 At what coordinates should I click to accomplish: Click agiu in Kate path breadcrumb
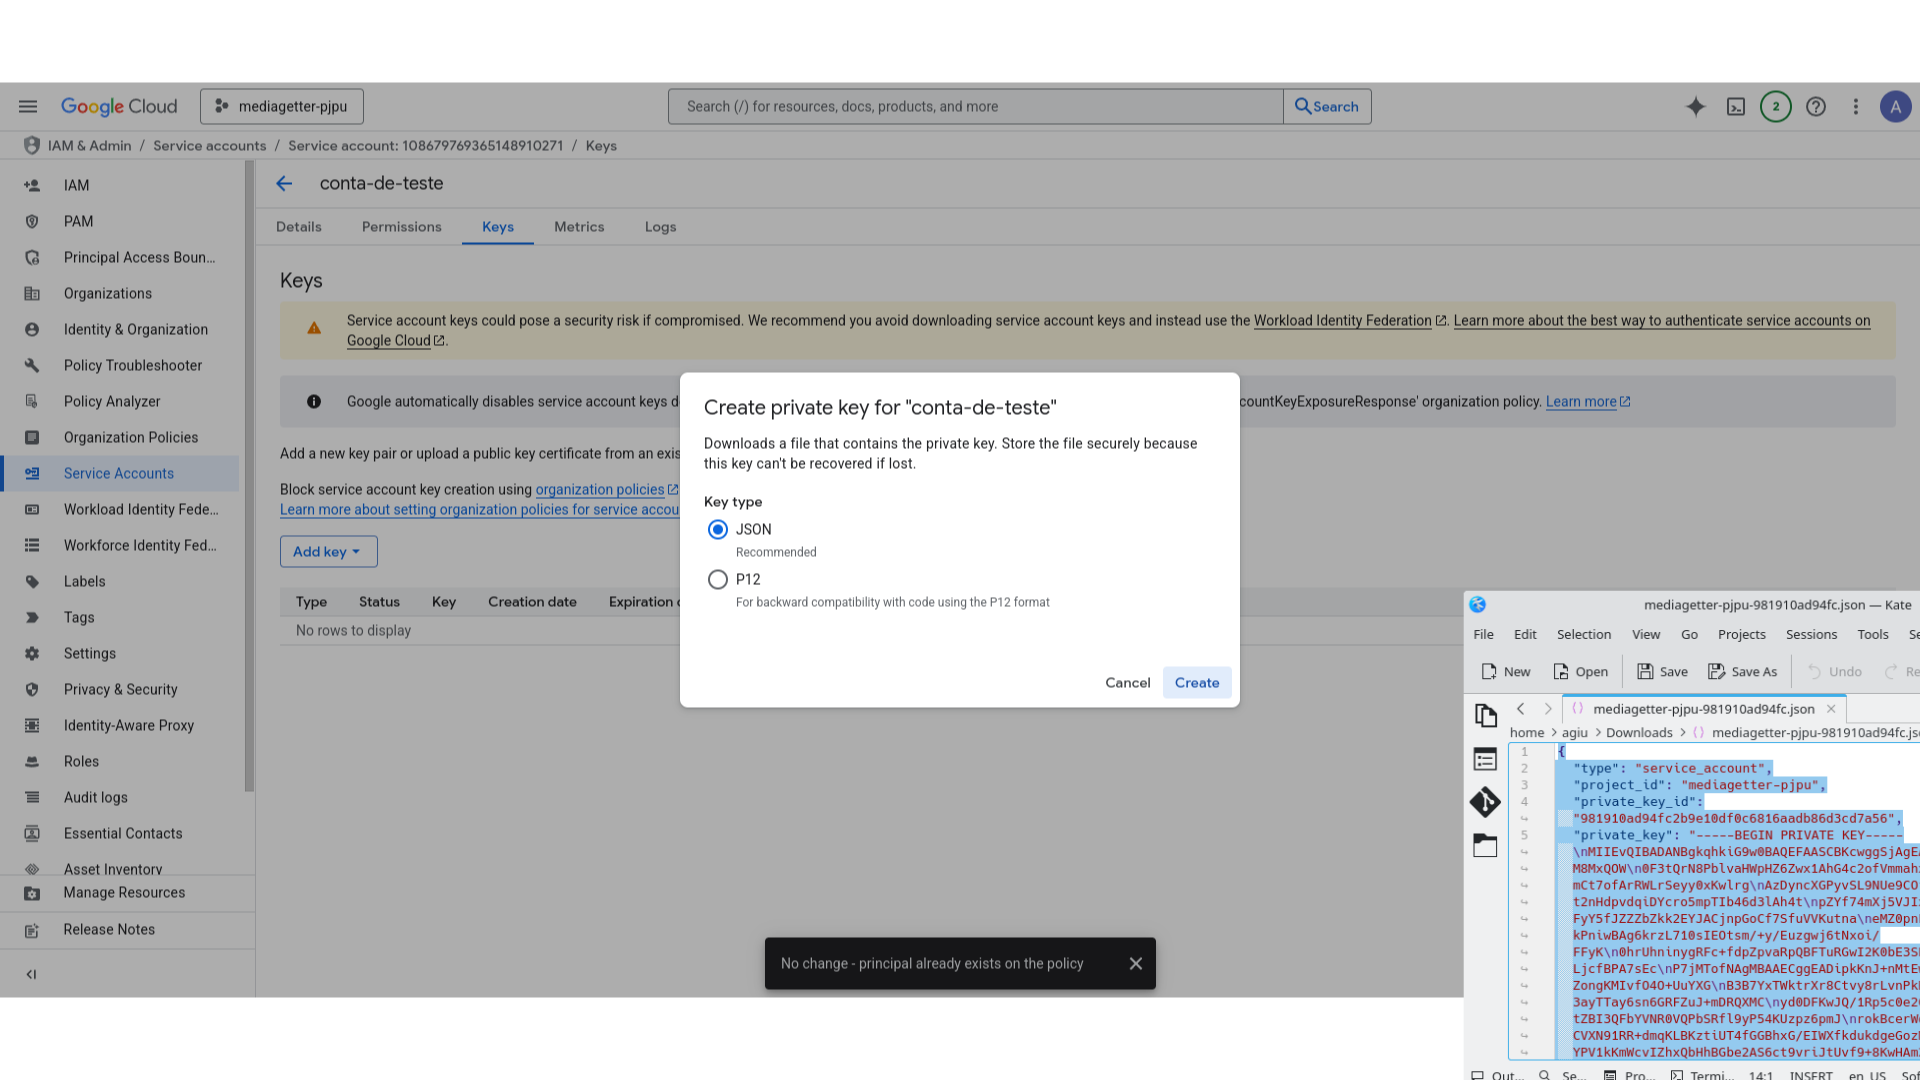point(1574,733)
